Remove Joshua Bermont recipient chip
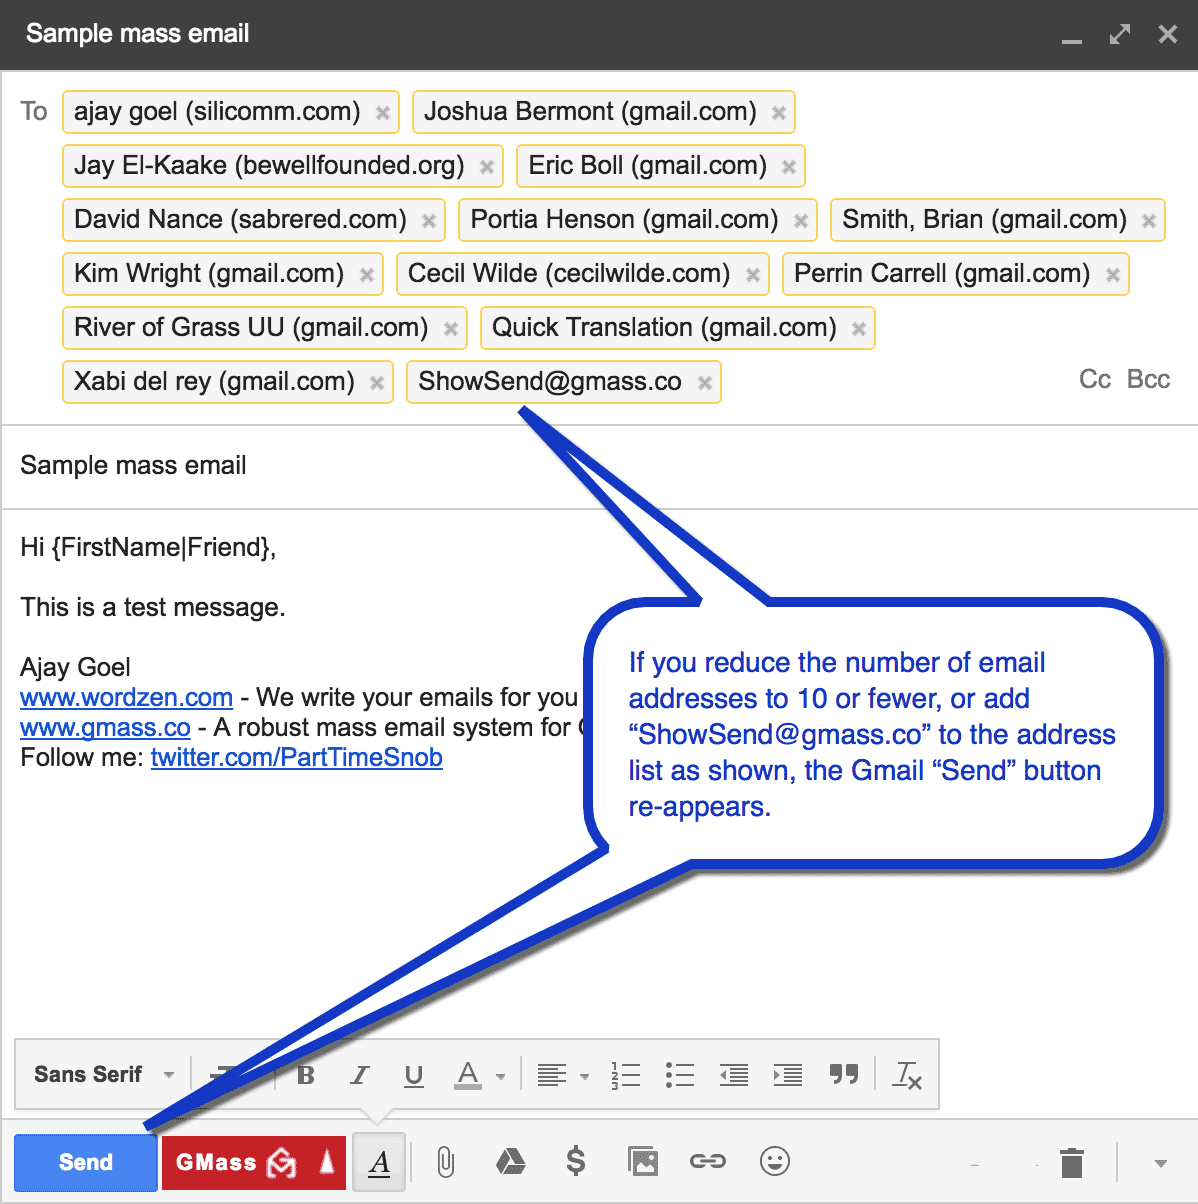The height and width of the screenshot is (1204, 1198). (x=778, y=113)
